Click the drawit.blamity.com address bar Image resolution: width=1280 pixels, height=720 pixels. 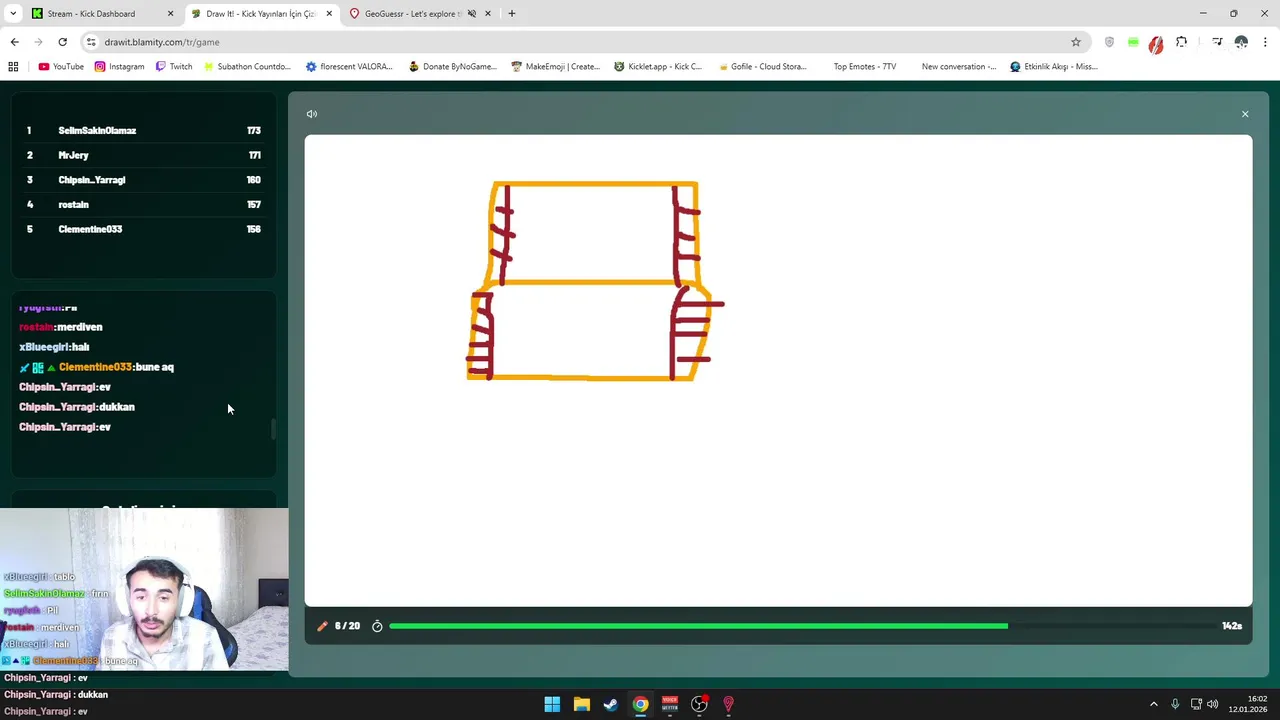coord(580,42)
